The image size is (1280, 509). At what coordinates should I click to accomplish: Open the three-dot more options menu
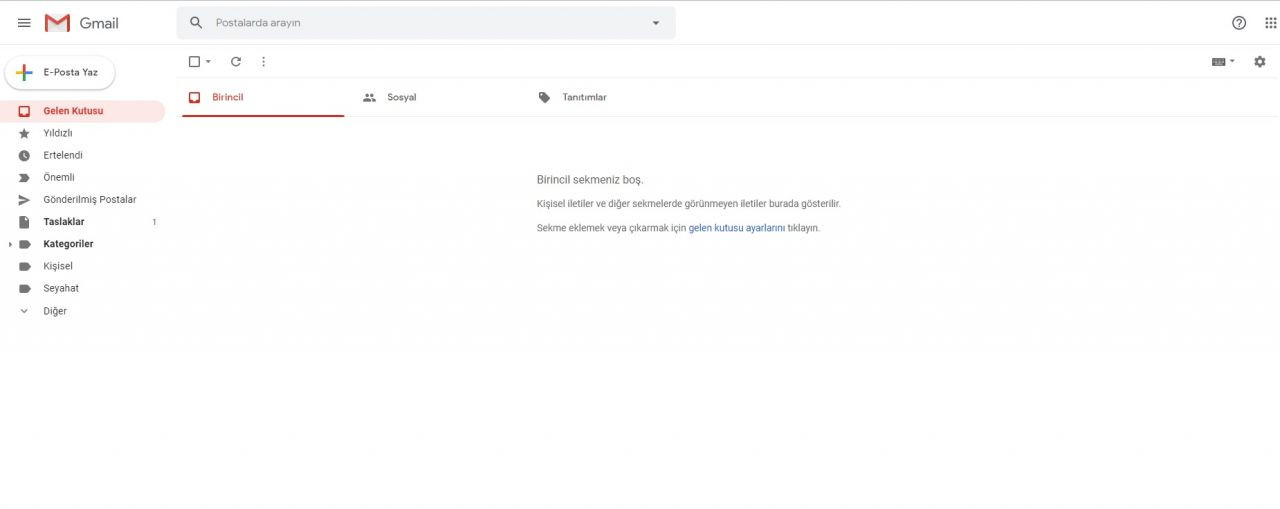264,62
